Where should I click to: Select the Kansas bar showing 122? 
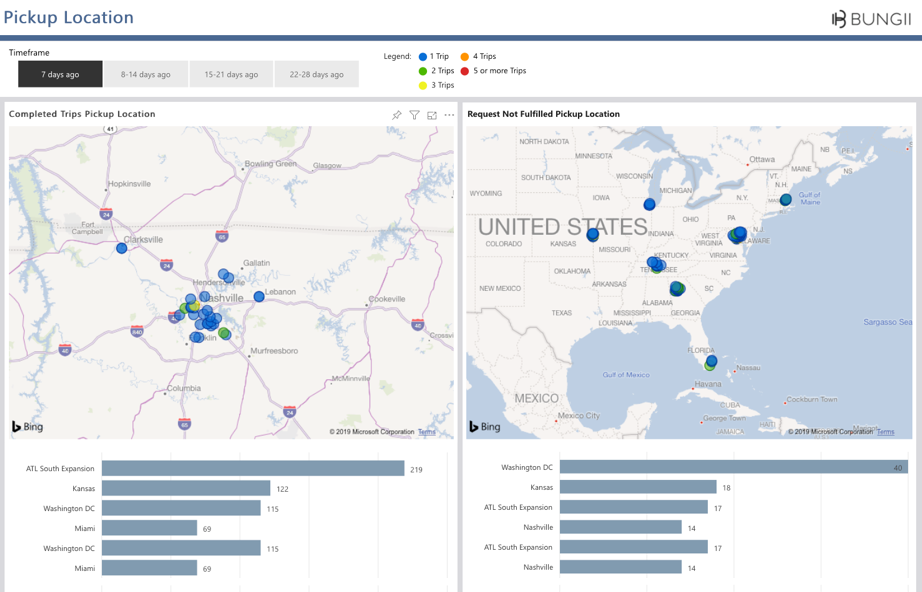[x=186, y=489]
